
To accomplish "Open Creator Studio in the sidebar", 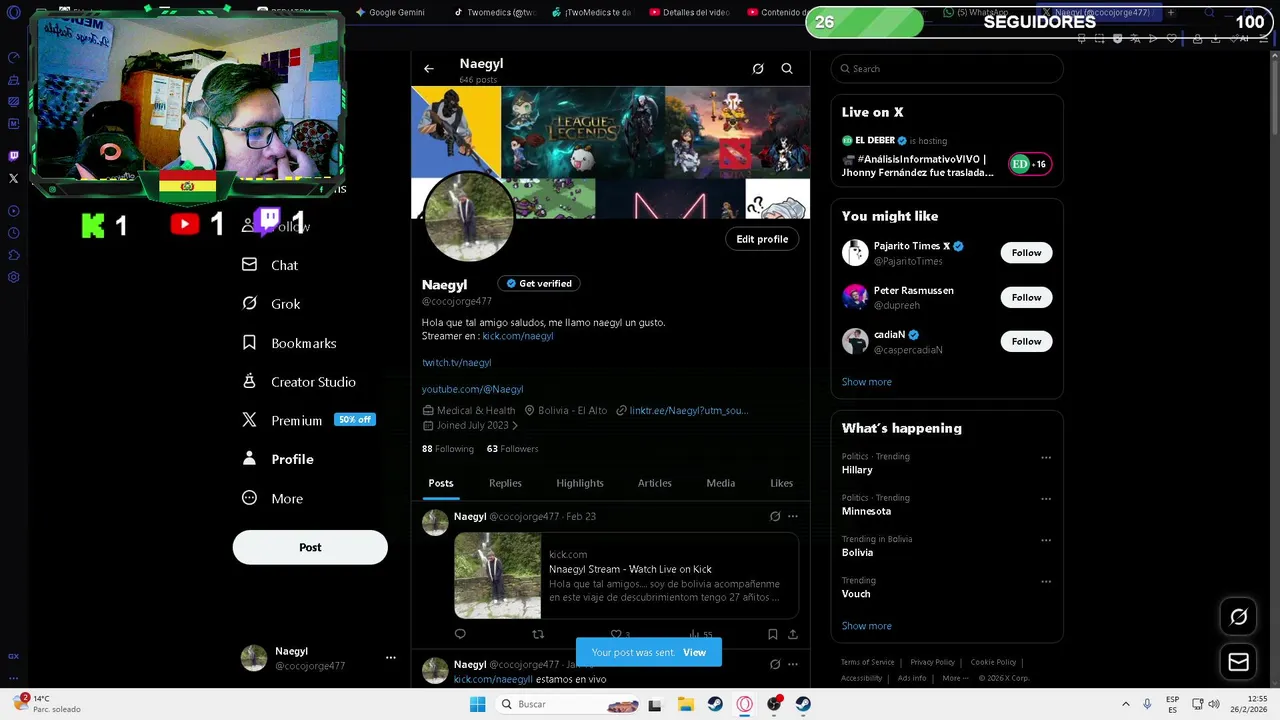I will tap(299, 382).
